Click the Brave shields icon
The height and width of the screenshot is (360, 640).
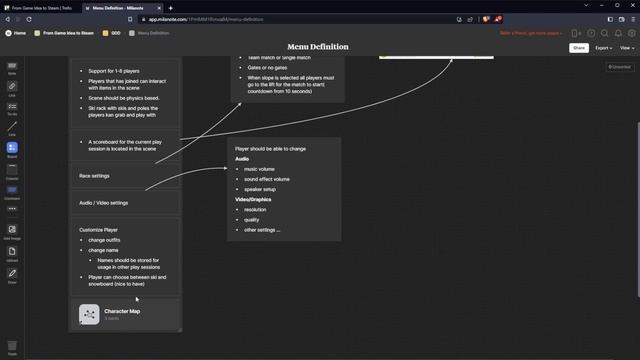pyautogui.click(x=486, y=19)
